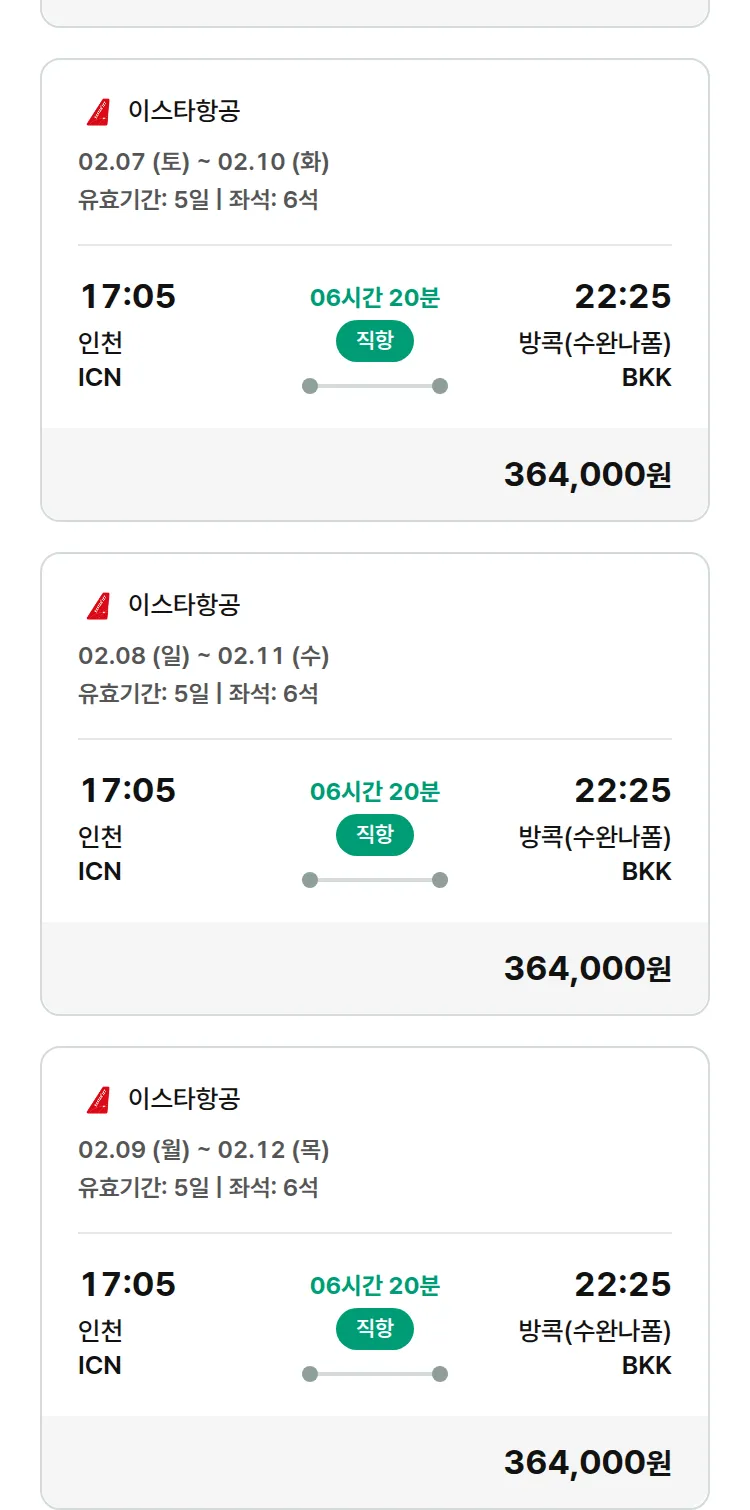Image resolution: width=750 pixels, height=1510 pixels.
Task: Click route line start dot on 02.09 flight
Action: click(x=310, y=1374)
